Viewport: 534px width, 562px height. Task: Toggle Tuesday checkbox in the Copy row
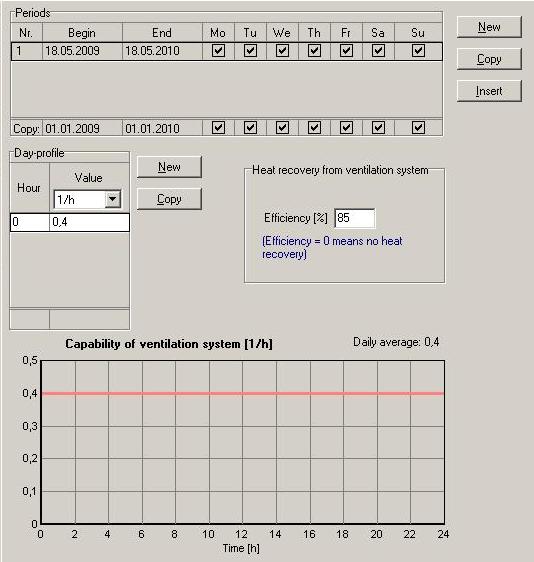(x=250, y=128)
